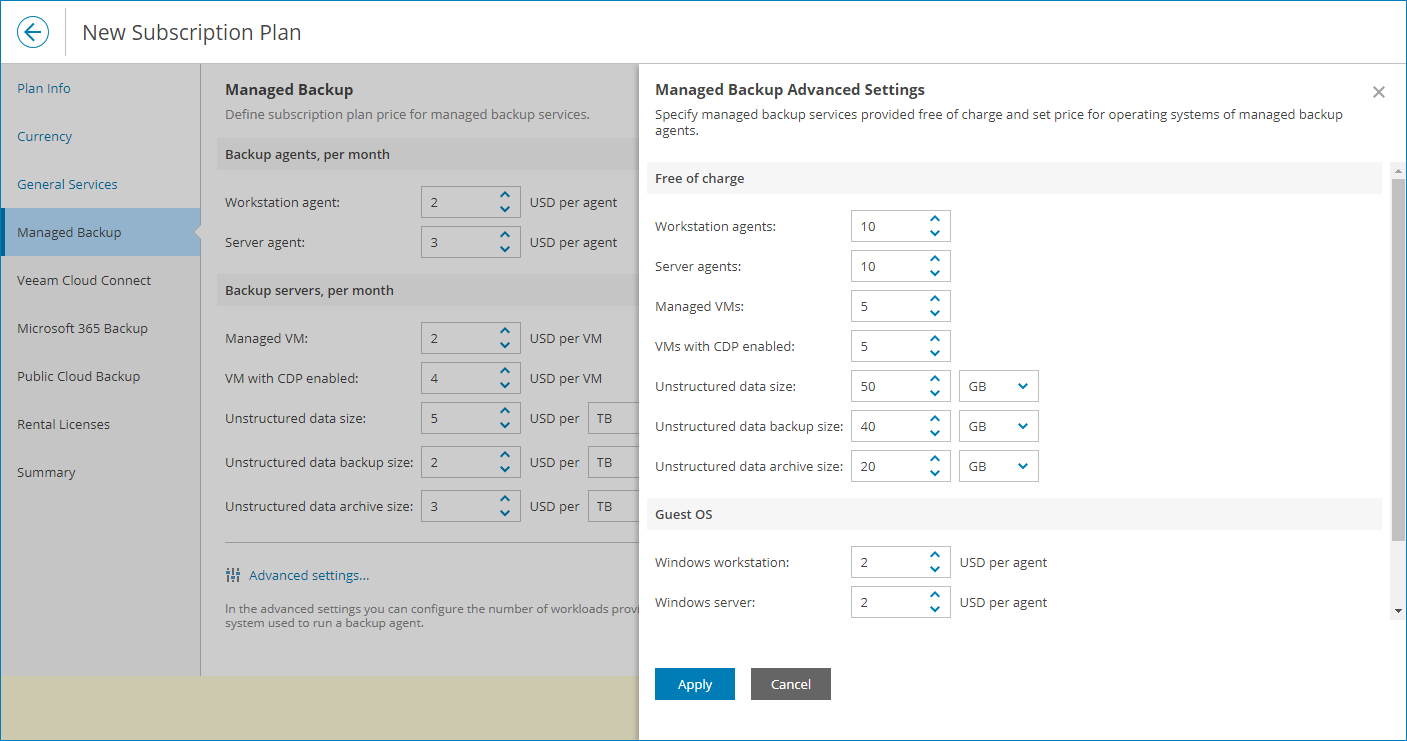
Task: Click the advanced settings panel scrollbar
Action: 1398,350
